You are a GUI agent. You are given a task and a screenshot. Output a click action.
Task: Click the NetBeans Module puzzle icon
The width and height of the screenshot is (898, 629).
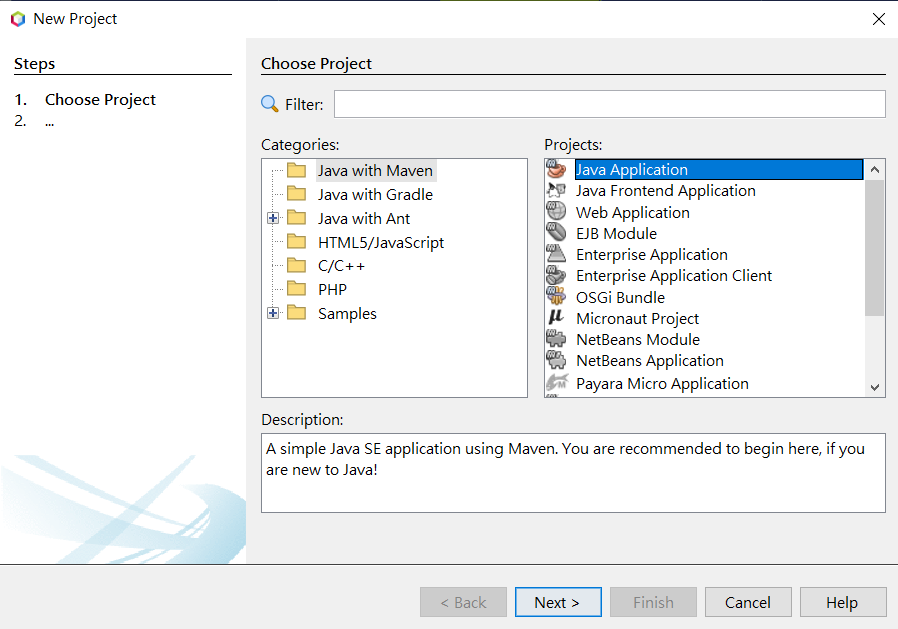(556, 339)
